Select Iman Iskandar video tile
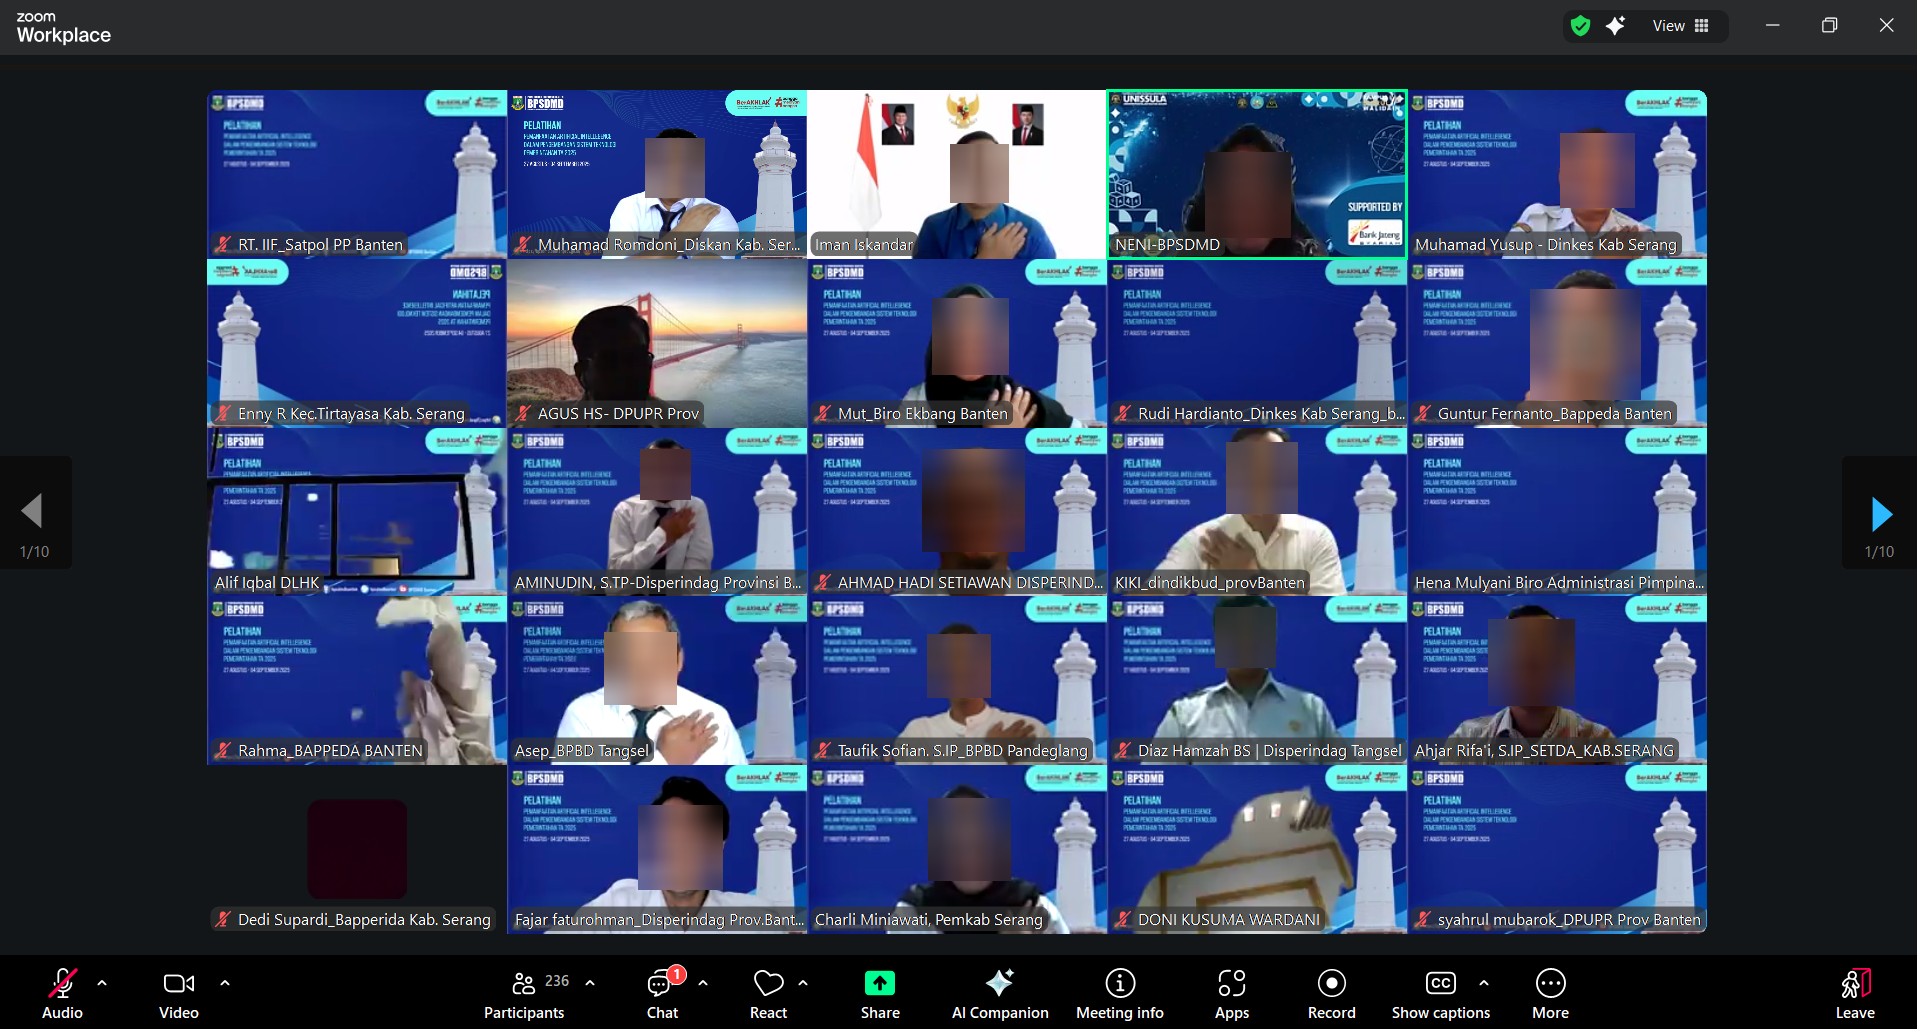 (957, 174)
